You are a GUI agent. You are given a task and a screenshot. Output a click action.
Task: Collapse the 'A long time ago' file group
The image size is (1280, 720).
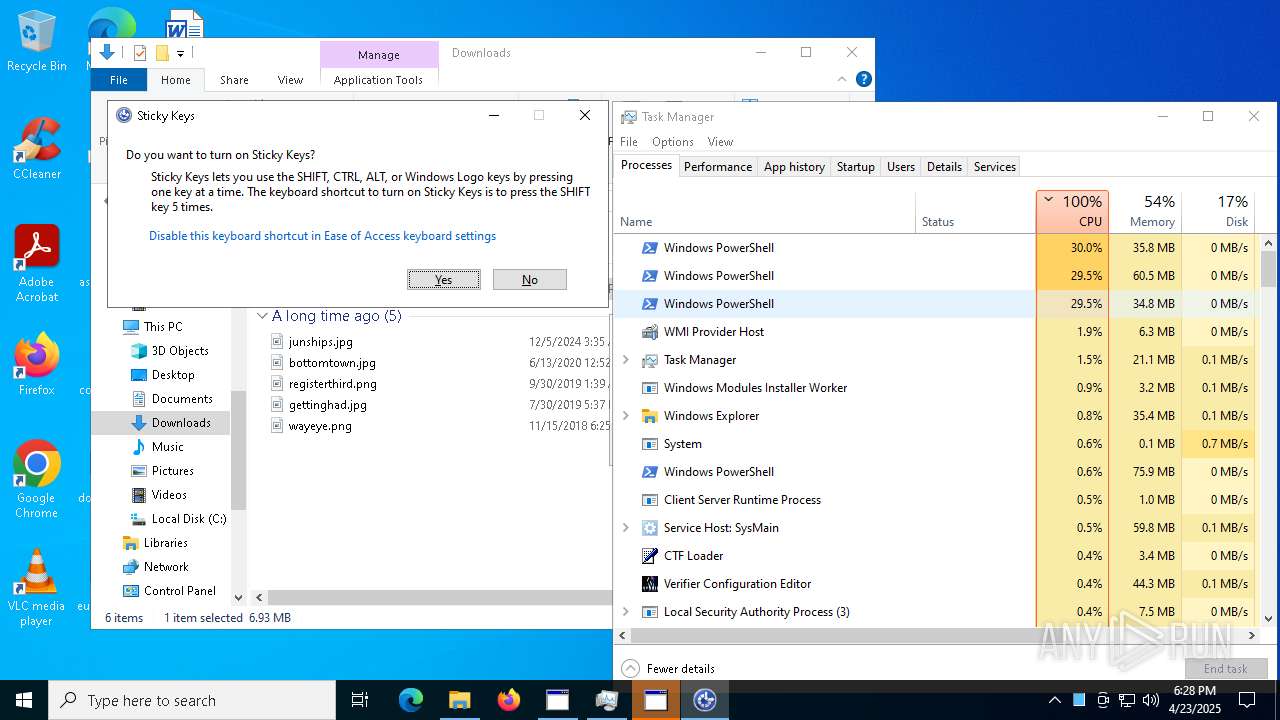coord(262,316)
